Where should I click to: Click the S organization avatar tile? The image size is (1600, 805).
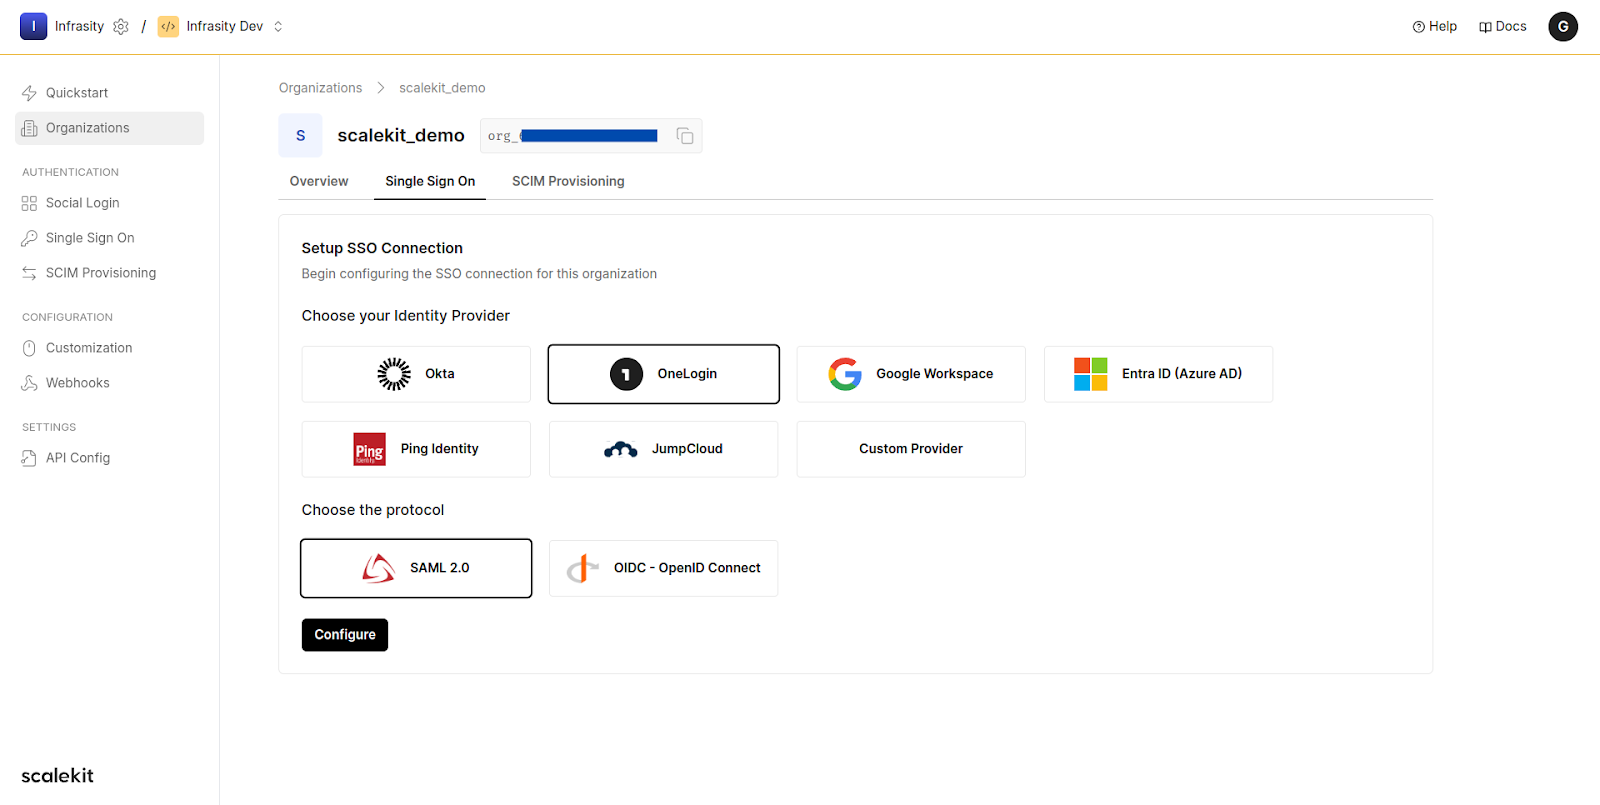point(300,135)
